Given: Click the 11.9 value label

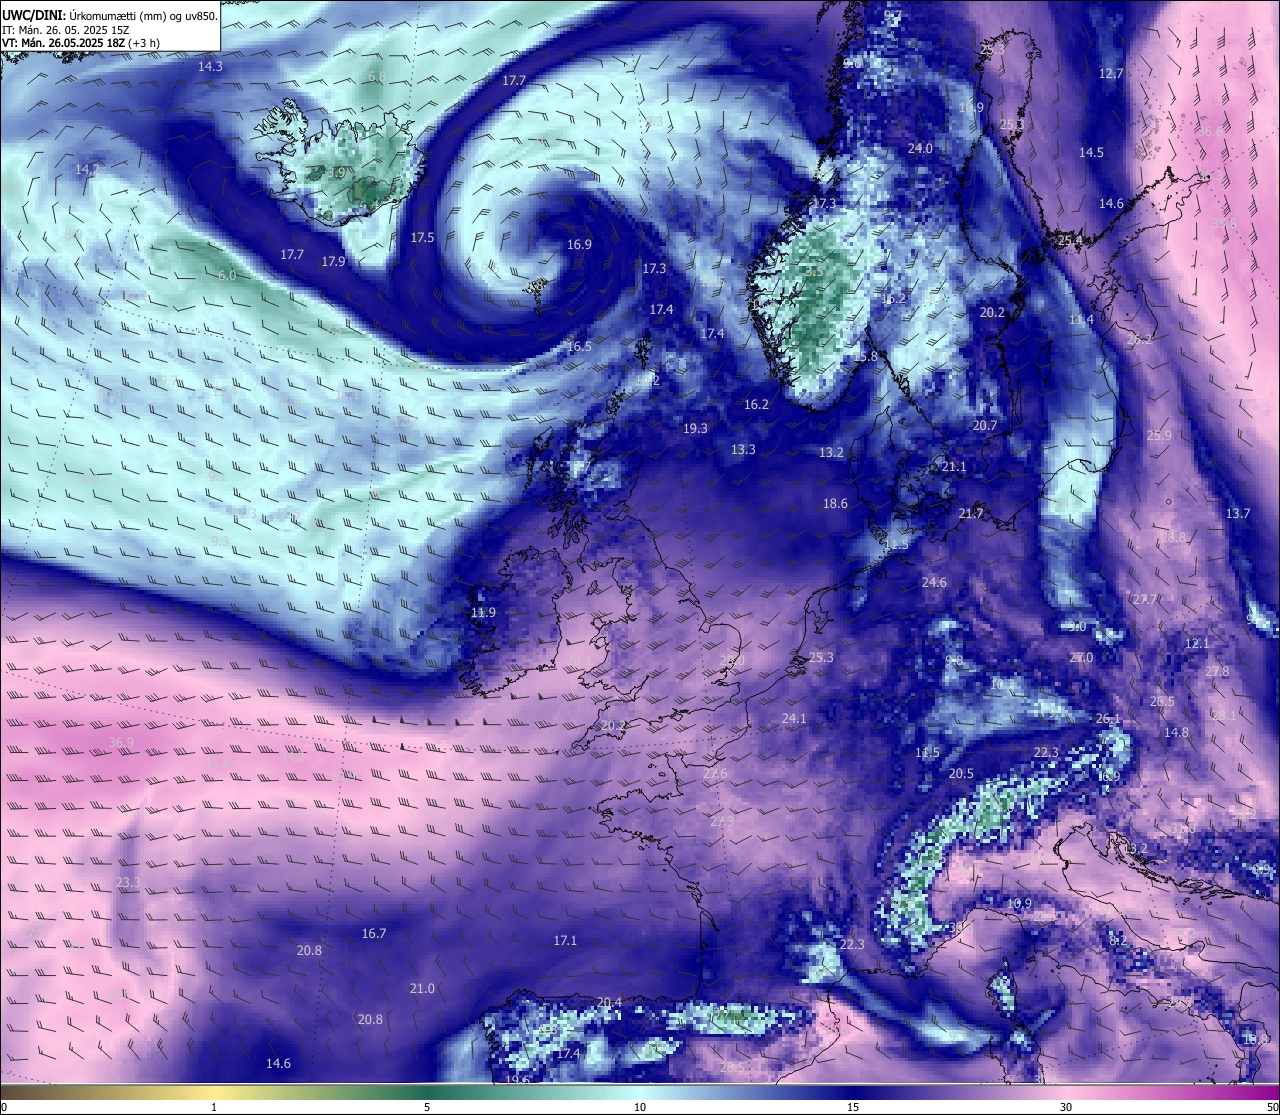Looking at the screenshot, I should 483,612.
